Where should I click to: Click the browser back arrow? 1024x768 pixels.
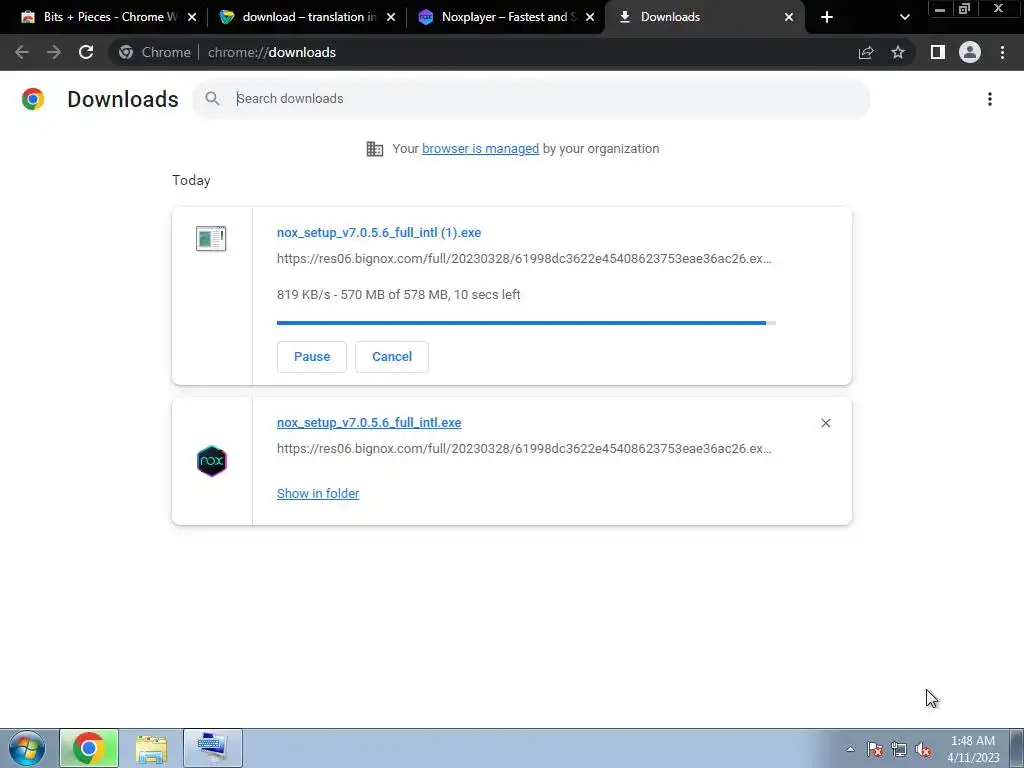pyautogui.click(x=22, y=52)
